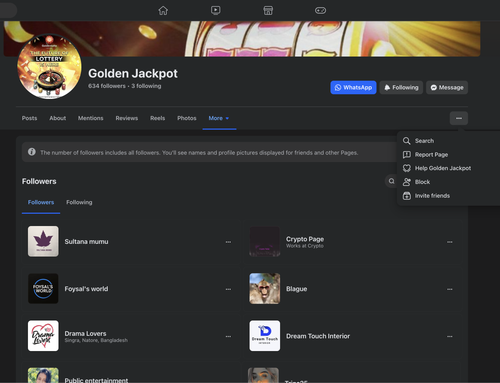Open the Reviews tab
Screen dimensions: 500x383
click(127, 118)
